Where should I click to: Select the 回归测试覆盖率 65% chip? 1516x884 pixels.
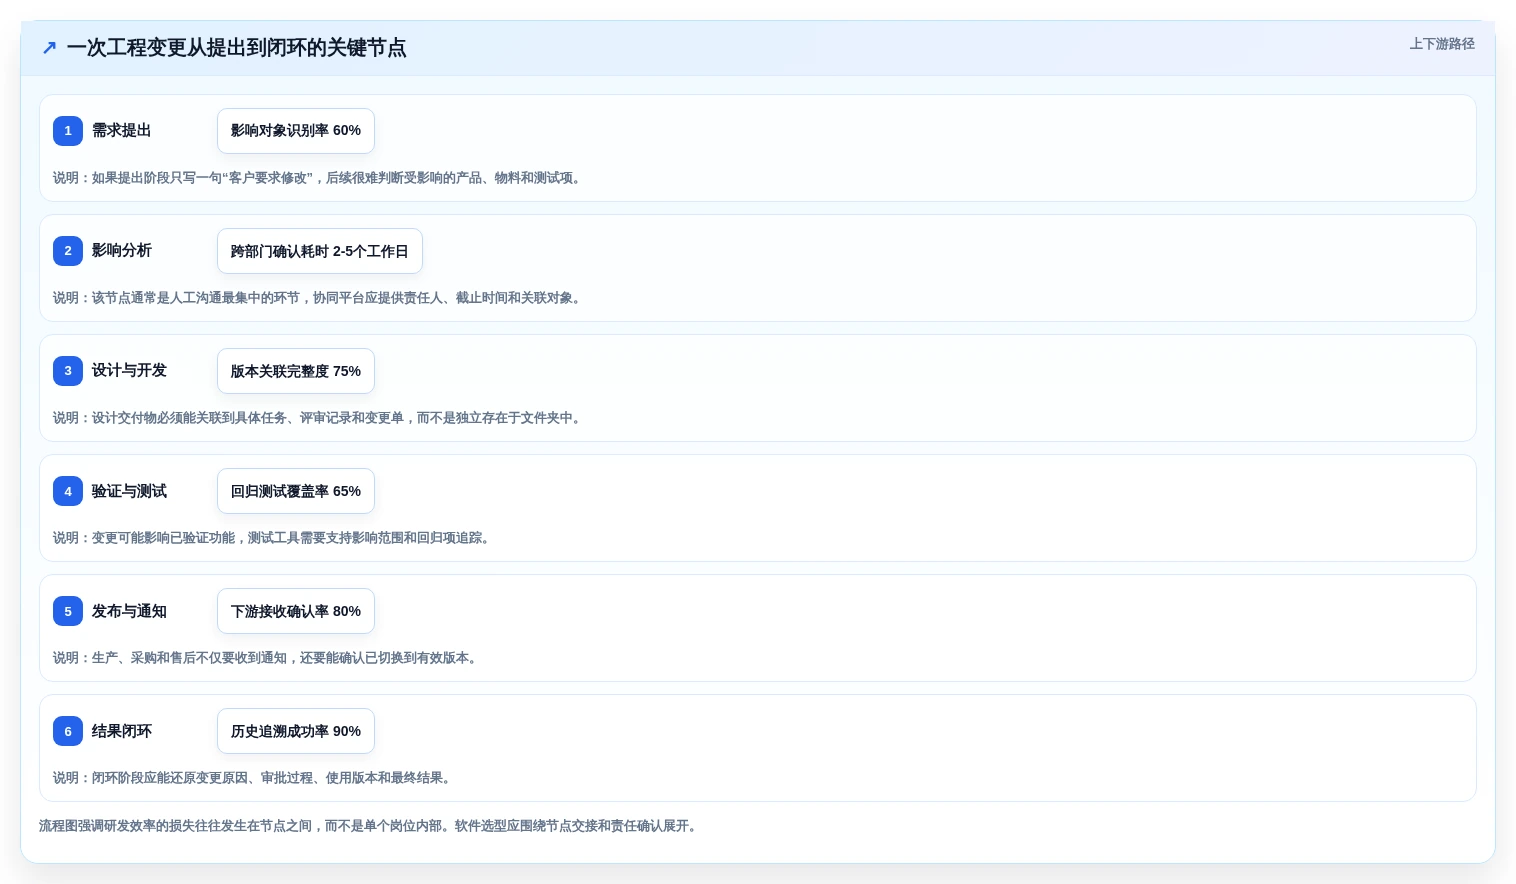point(296,491)
